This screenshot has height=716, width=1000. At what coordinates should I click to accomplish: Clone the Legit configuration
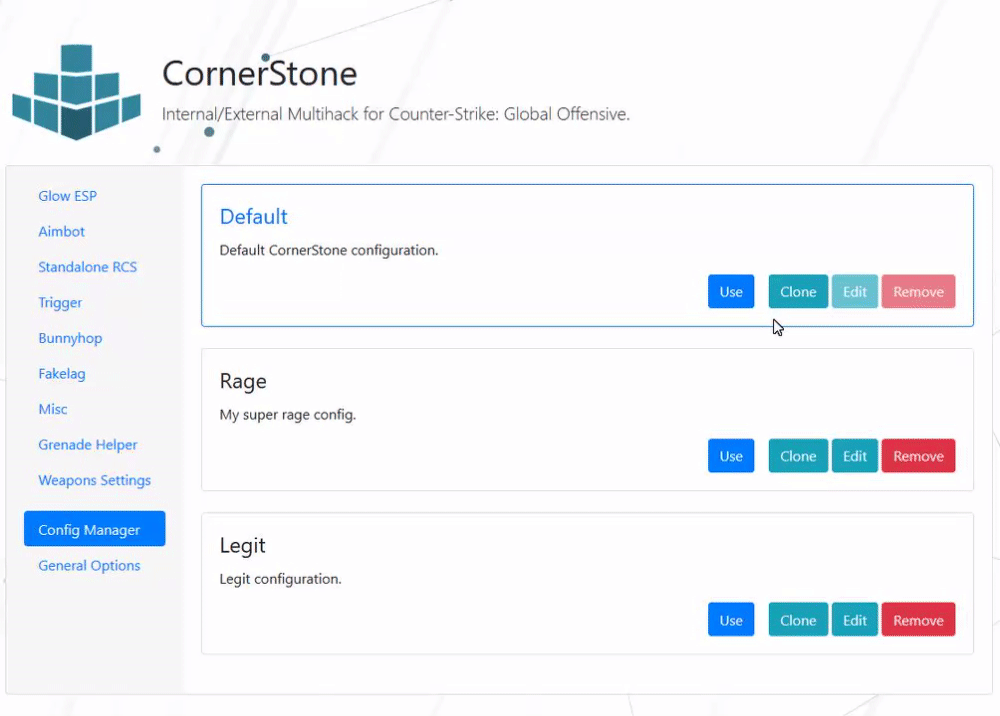[798, 620]
